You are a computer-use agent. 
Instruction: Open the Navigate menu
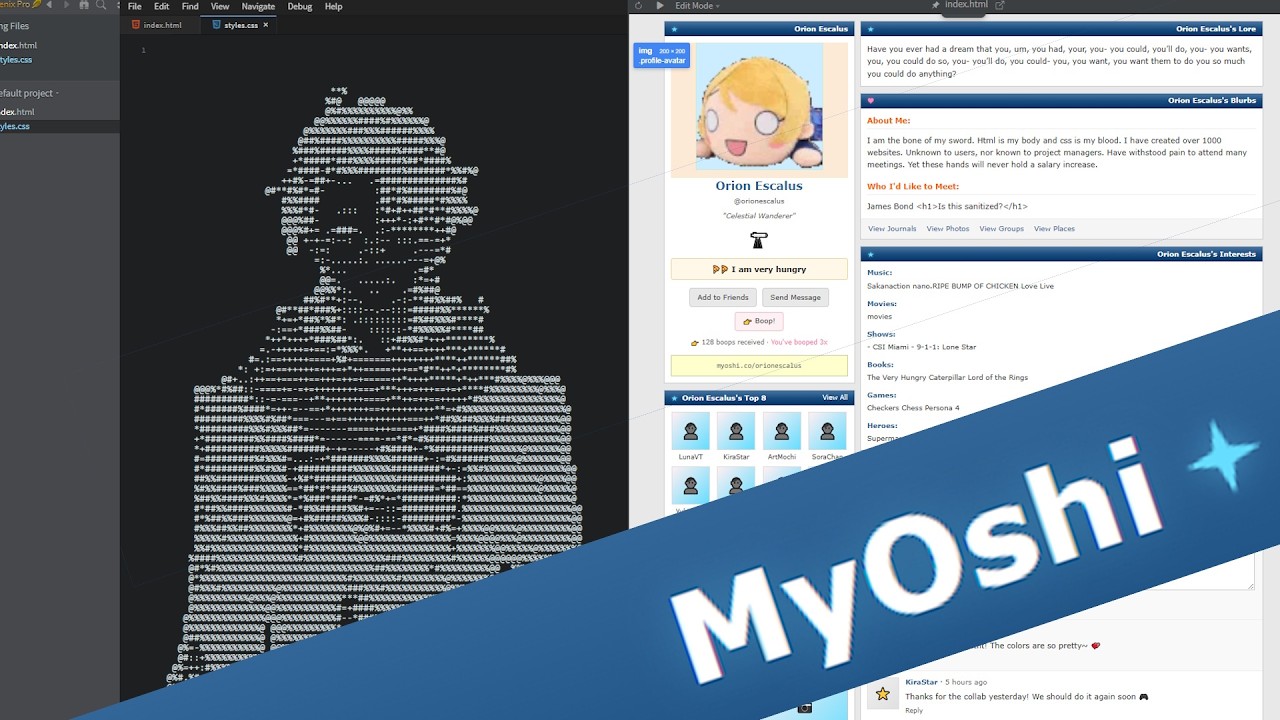pos(258,6)
